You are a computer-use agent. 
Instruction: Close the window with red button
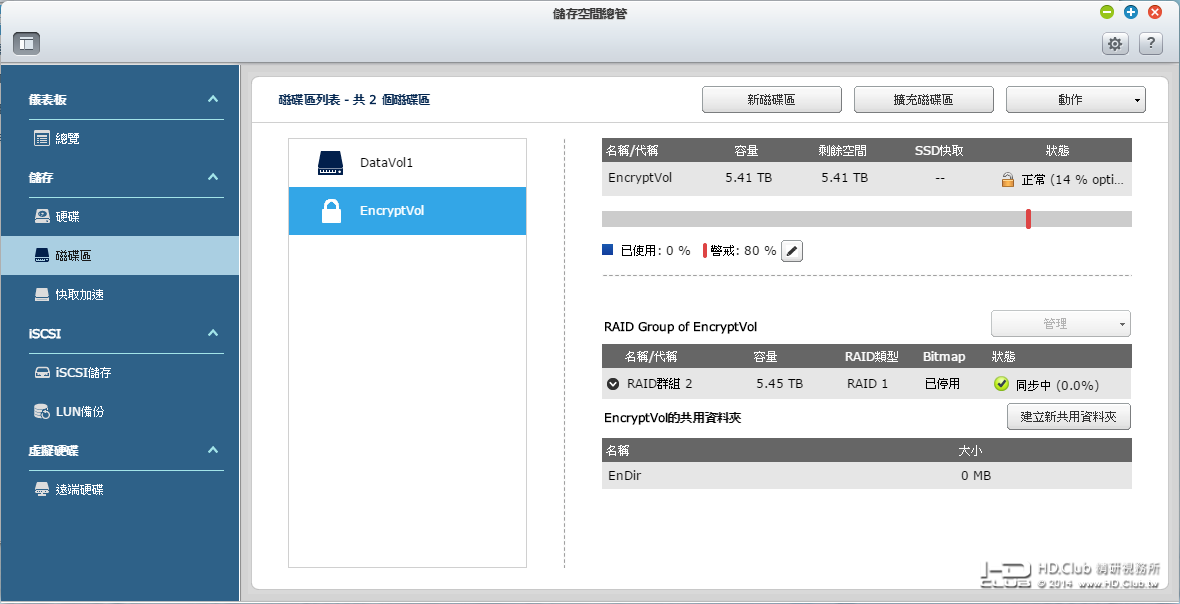1154,11
